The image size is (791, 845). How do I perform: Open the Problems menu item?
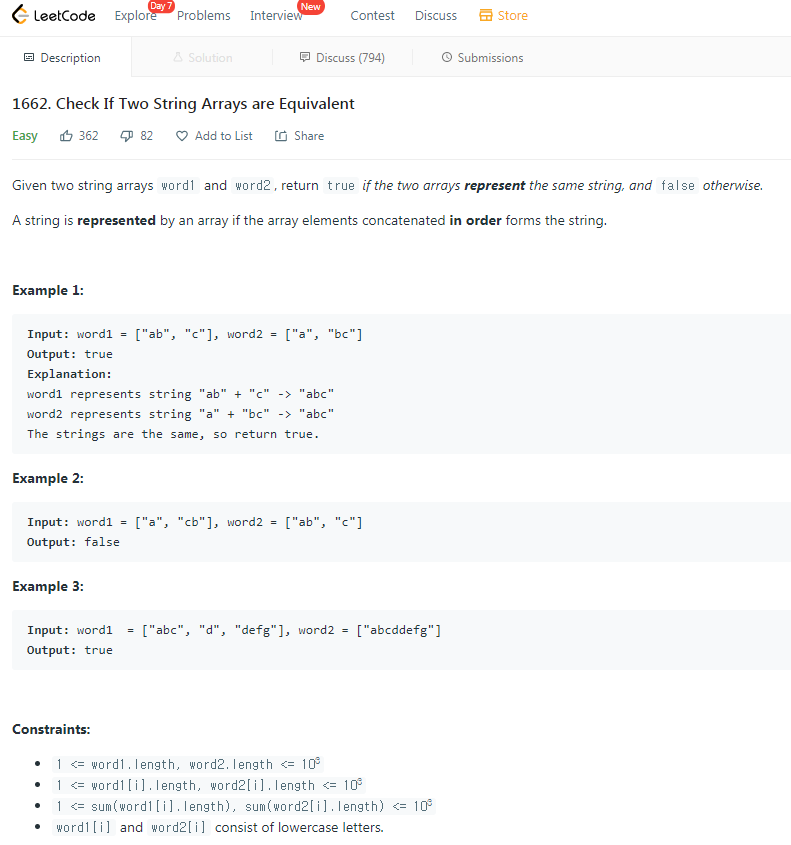tap(203, 15)
